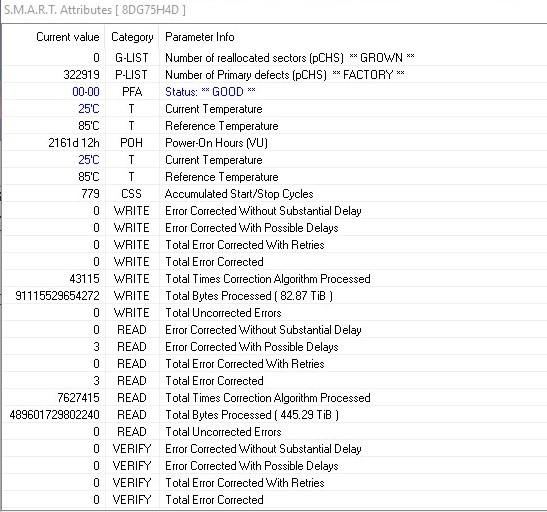The height and width of the screenshot is (512, 547).
Task: Select VERIFY Total Error Corrected With Retries
Action: [x=275, y=483]
